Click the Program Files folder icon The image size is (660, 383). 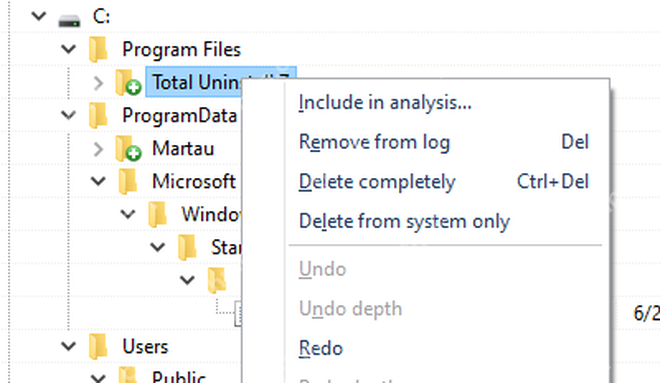click(x=98, y=49)
